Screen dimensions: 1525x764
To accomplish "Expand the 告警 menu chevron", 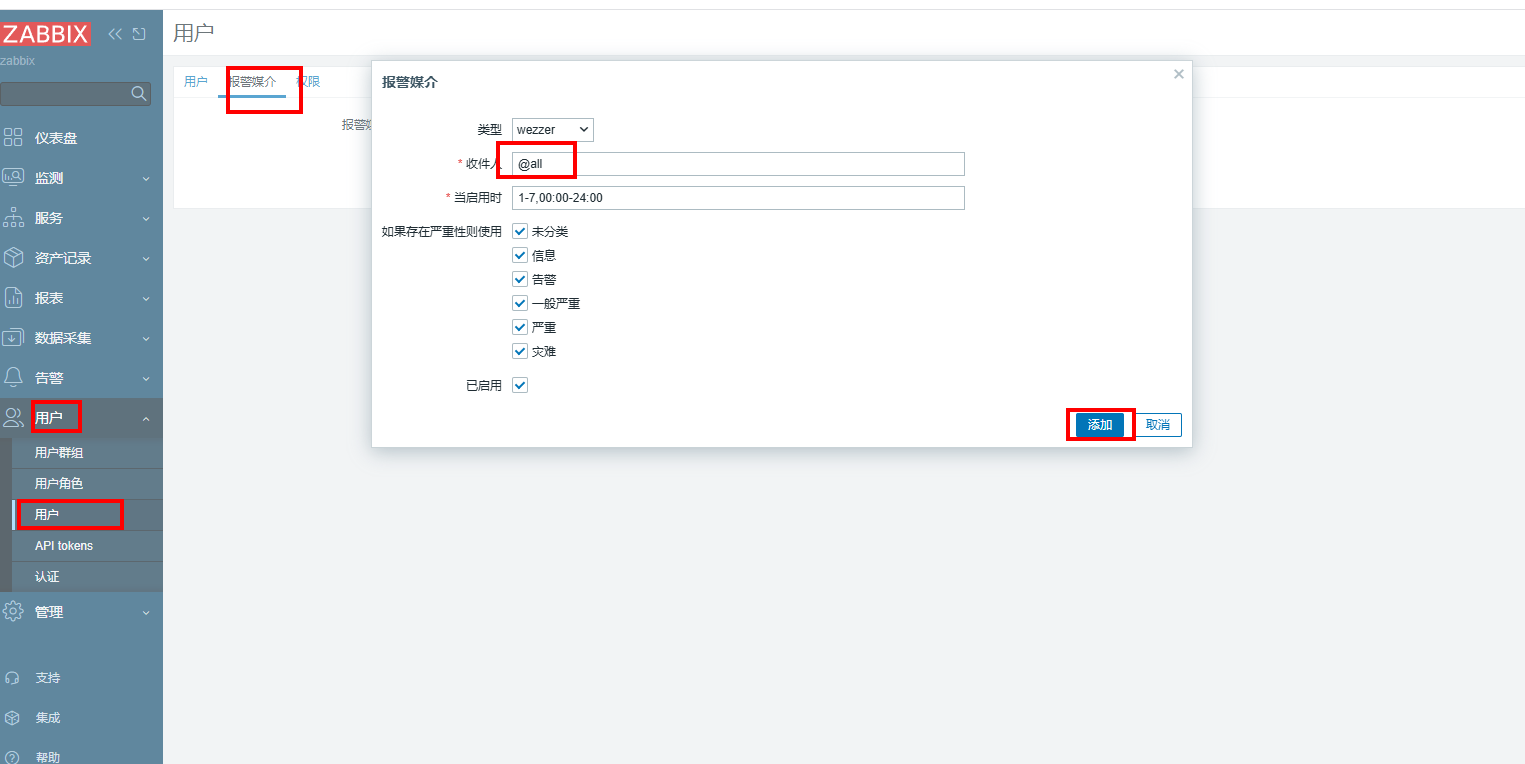I will tap(146, 379).
